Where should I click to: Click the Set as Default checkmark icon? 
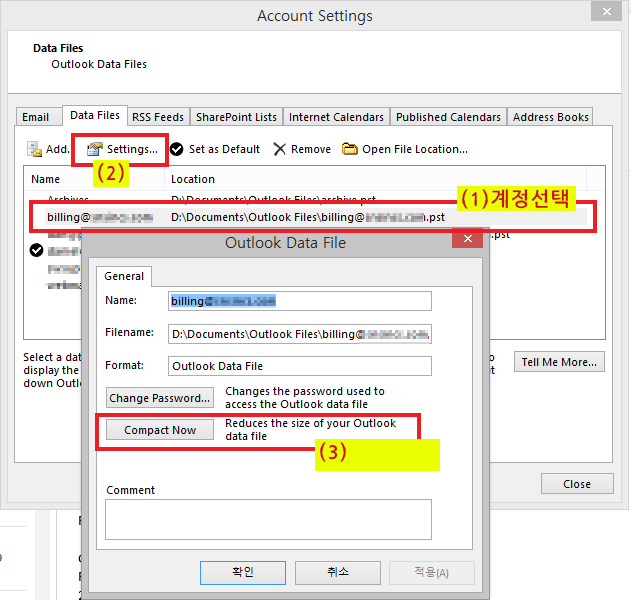click(176, 149)
